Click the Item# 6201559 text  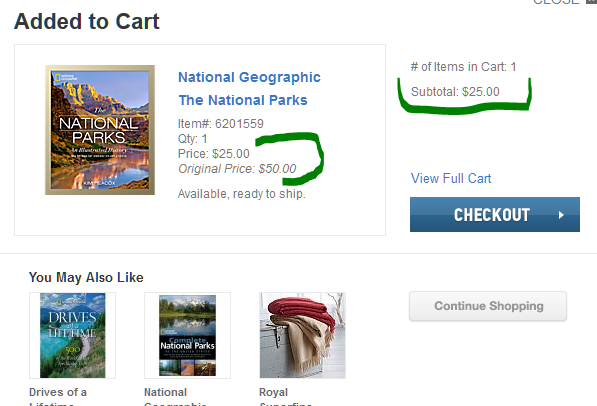coord(221,124)
